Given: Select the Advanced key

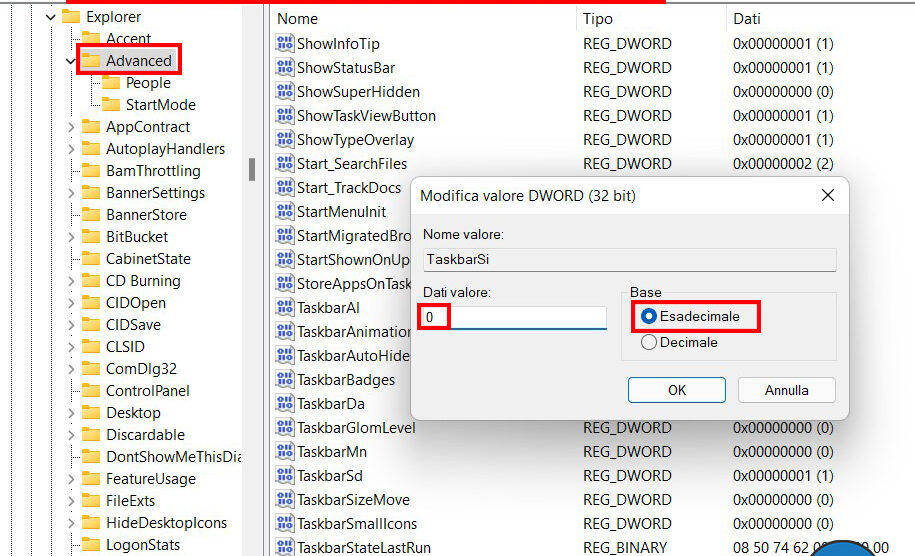Looking at the screenshot, I should click(138, 61).
